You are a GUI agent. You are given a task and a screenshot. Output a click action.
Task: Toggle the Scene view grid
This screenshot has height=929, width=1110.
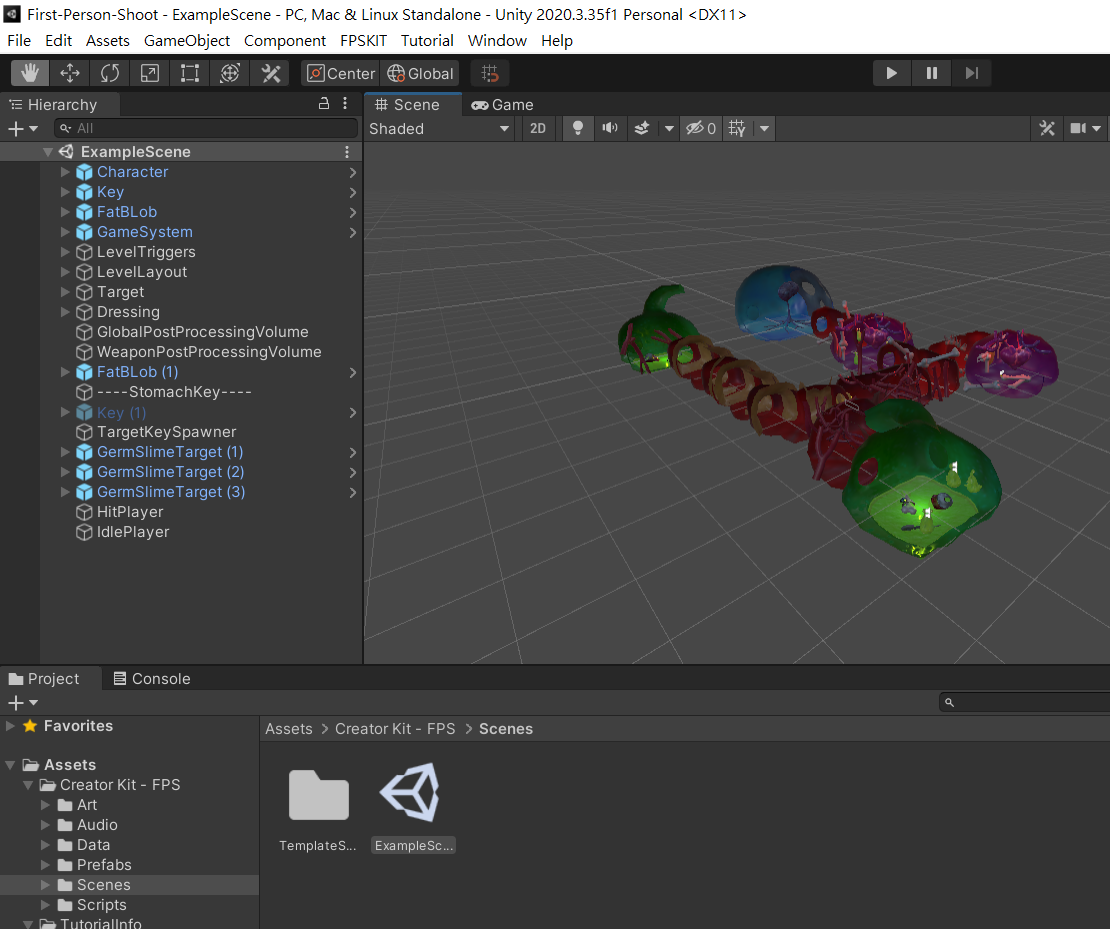coord(737,128)
